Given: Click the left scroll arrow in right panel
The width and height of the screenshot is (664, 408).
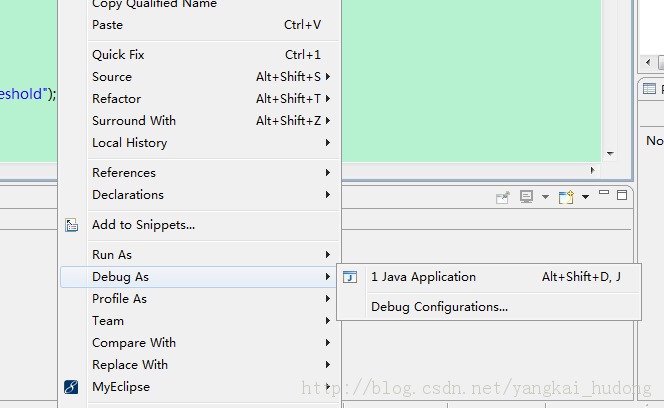Looking at the screenshot, I should coord(648,63).
